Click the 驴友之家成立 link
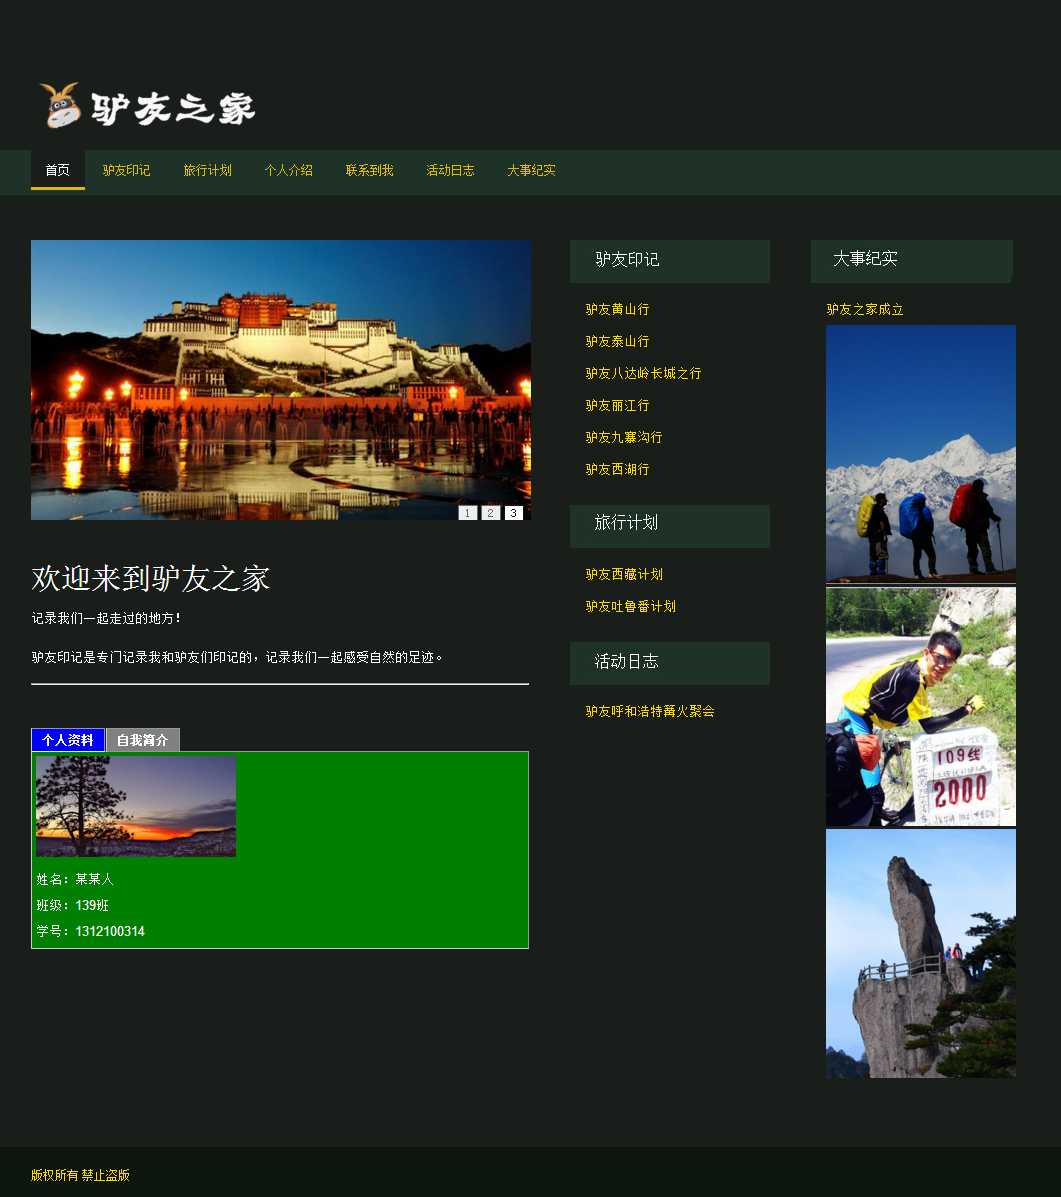 pos(865,310)
